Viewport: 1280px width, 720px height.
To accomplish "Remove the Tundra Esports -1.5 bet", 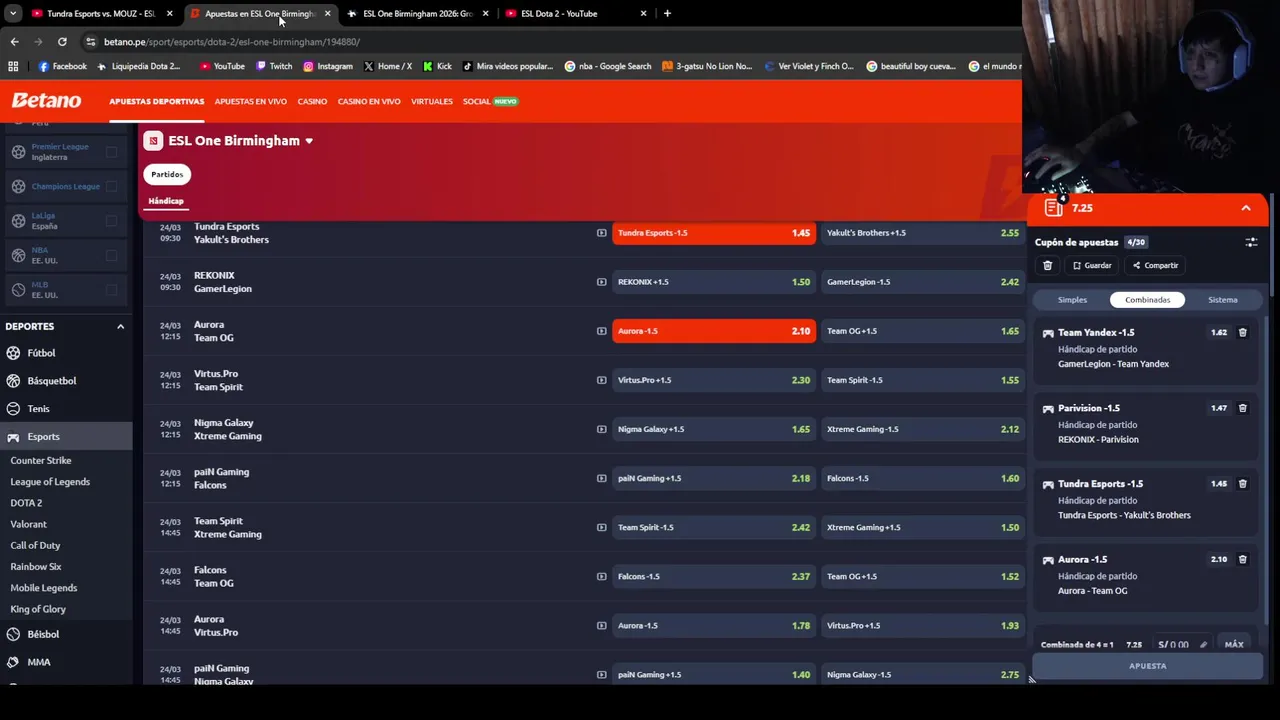I will [1242, 483].
